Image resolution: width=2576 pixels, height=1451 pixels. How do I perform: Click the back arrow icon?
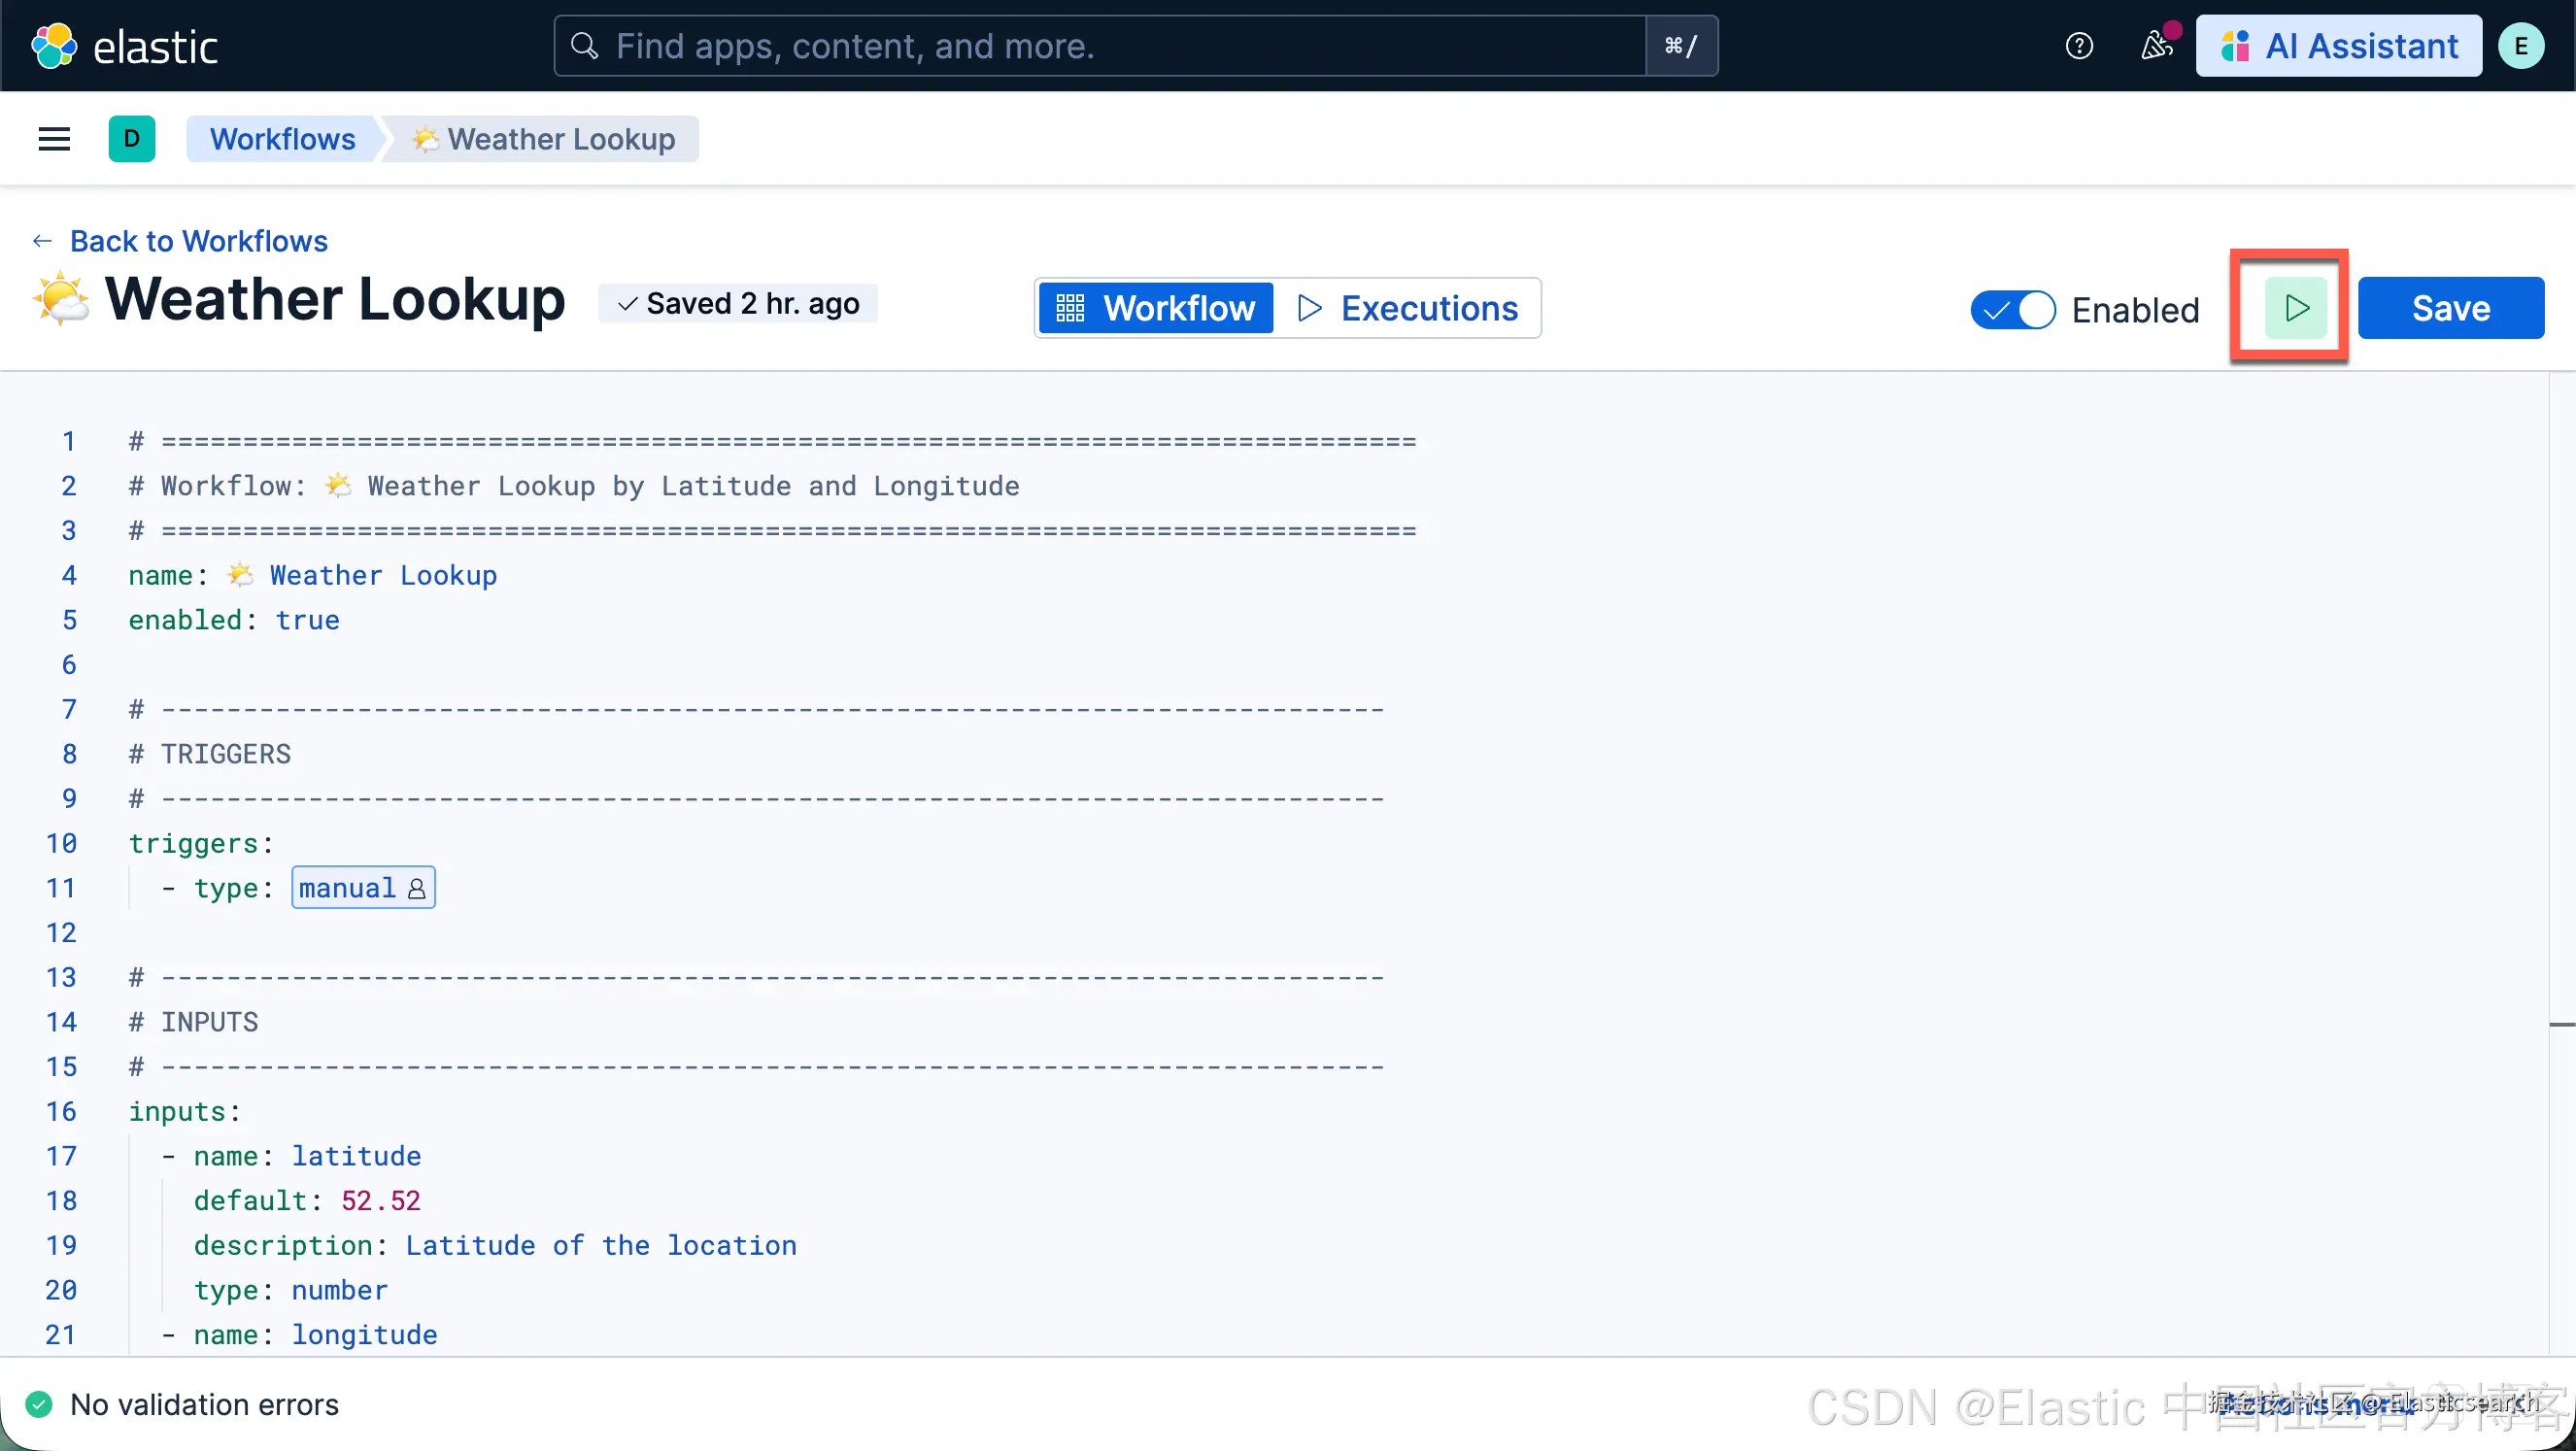[x=41, y=241]
